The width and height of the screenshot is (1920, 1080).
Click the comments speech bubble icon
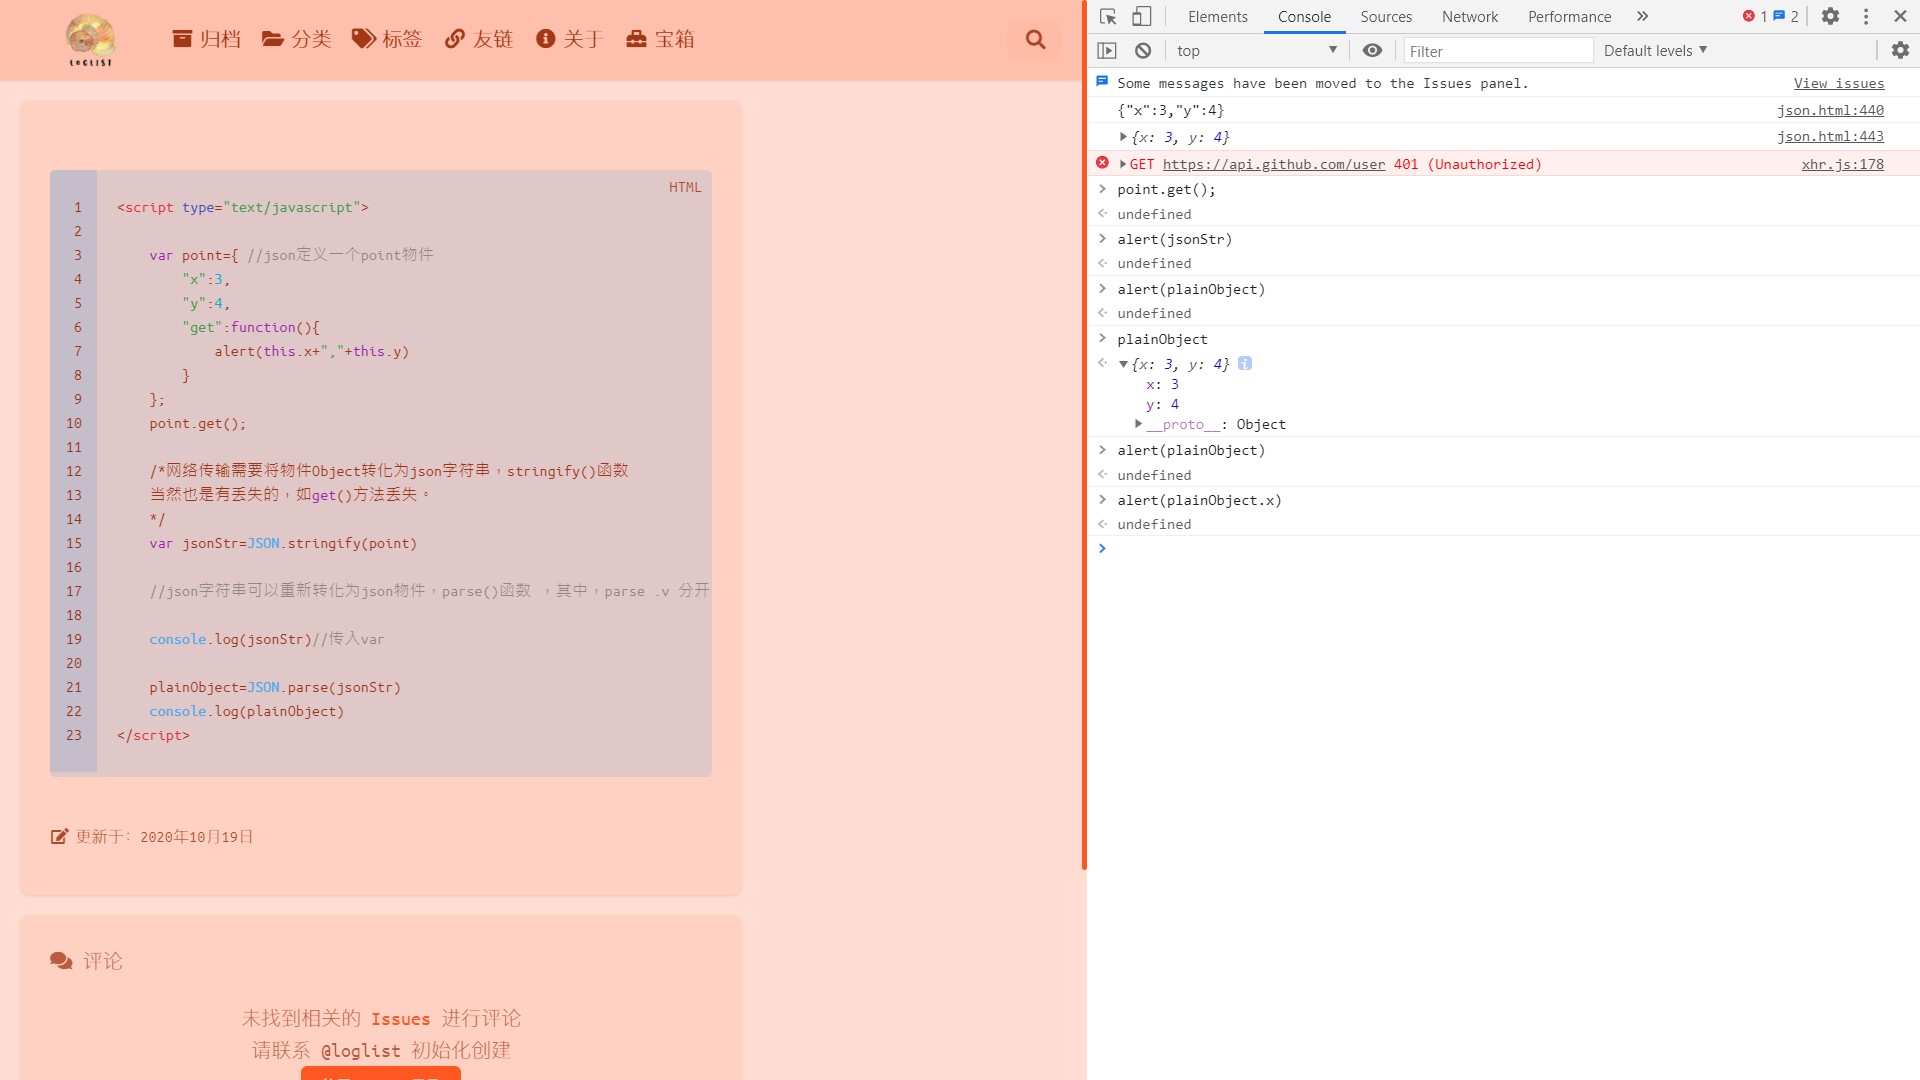pyautogui.click(x=61, y=960)
